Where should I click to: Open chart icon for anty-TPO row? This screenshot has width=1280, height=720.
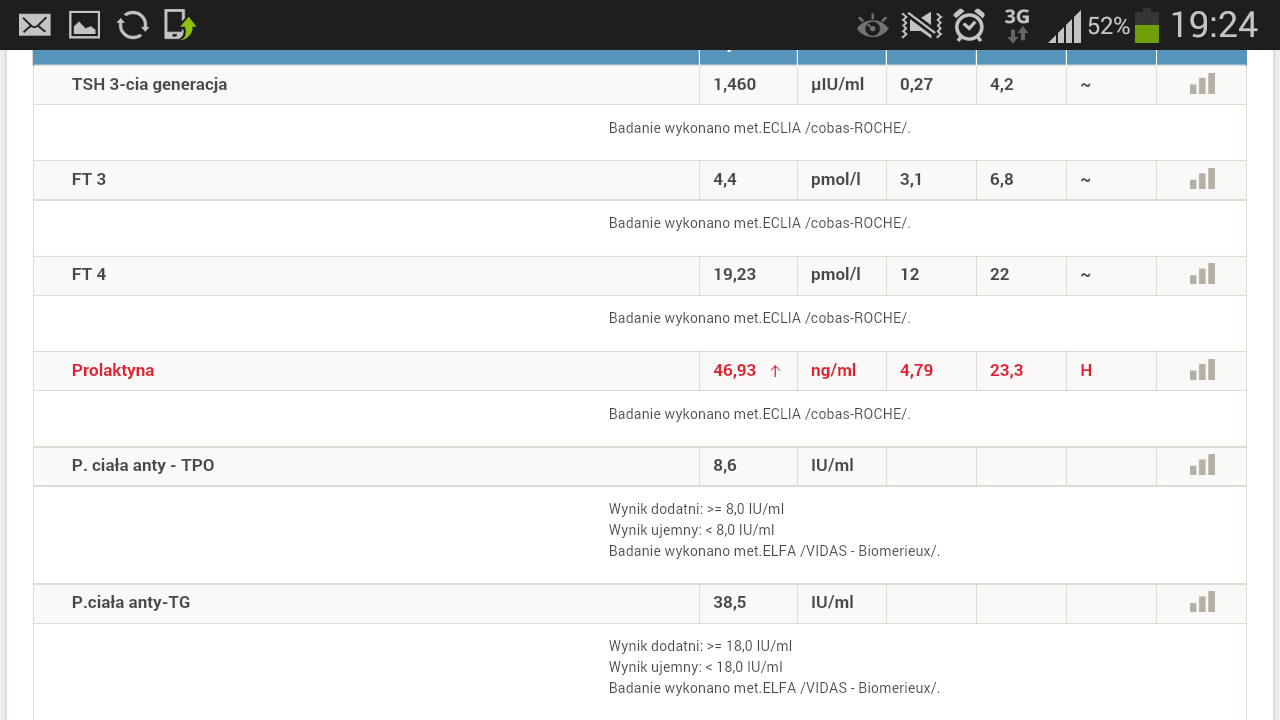click(x=1202, y=465)
